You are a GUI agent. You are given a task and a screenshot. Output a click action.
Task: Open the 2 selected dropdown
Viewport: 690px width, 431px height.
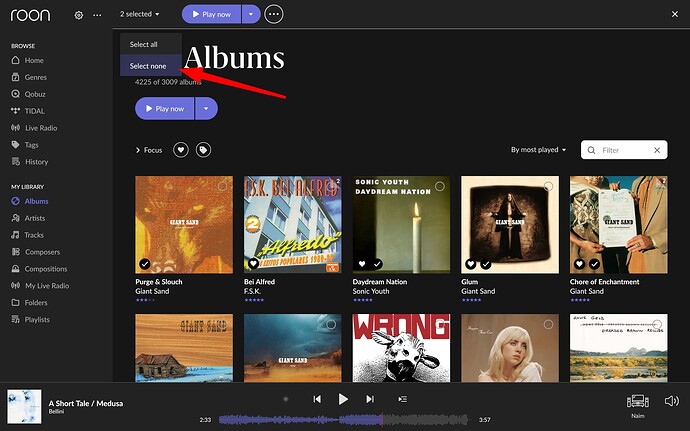[x=139, y=14]
